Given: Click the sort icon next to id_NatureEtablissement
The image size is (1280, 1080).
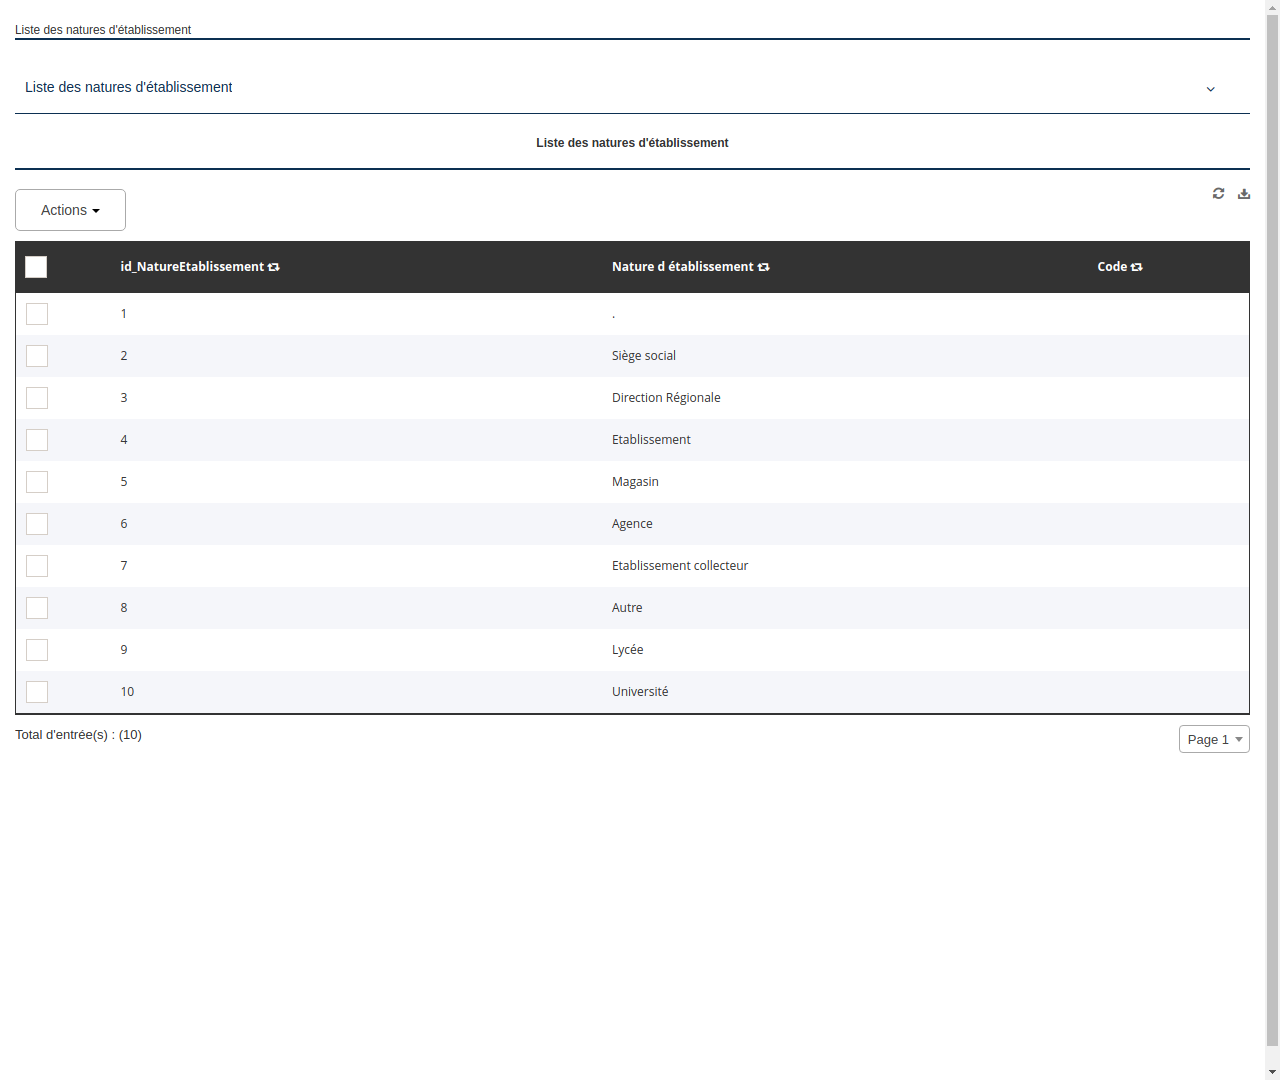Looking at the screenshot, I should point(274,267).
